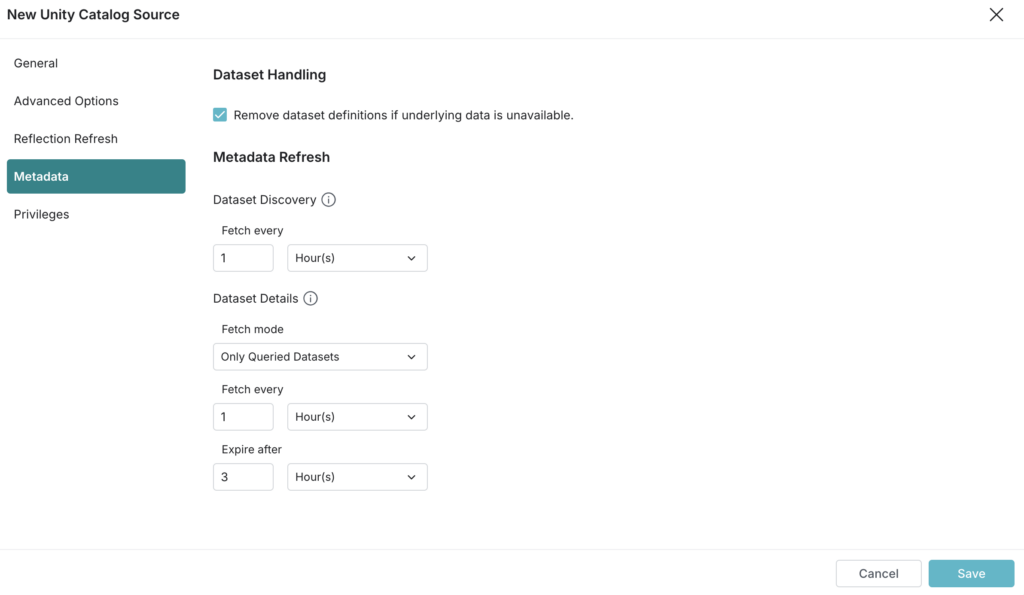Image resolution: width=1024 pixels, height=595 pixels.
Task: Close the New Unity Catalog Source dialog
Action: pyautogui.click(x=996, y=14)
